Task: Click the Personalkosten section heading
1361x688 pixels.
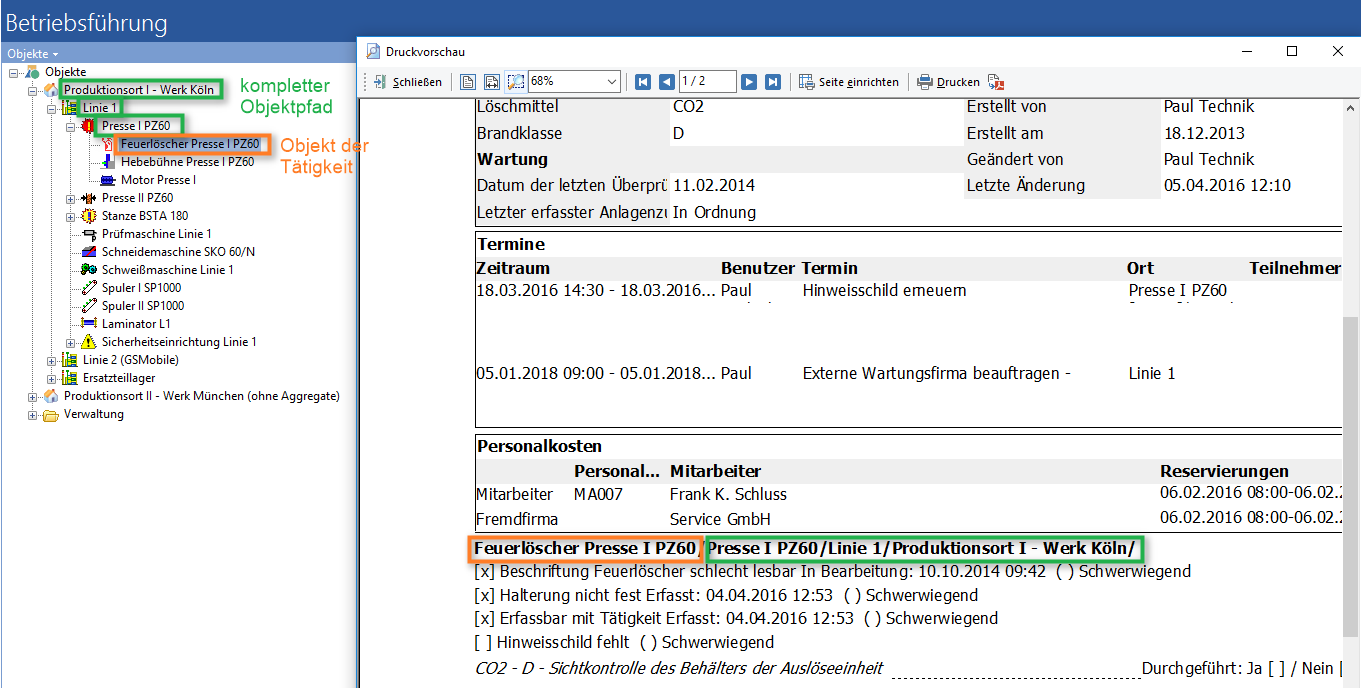Action: click(540, 446)
